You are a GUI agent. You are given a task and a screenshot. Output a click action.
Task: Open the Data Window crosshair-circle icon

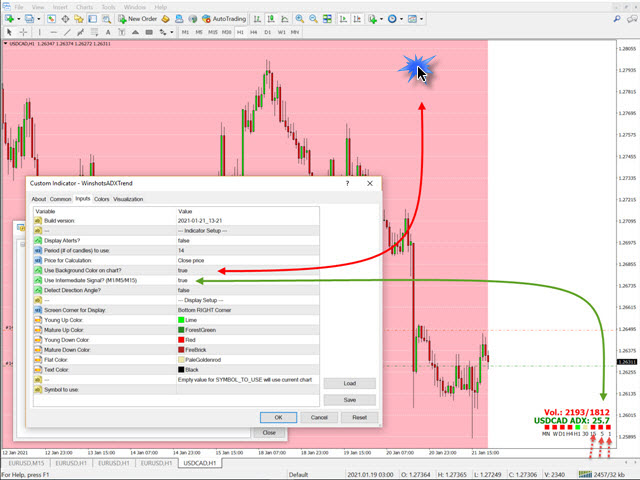tap(65, 19)
